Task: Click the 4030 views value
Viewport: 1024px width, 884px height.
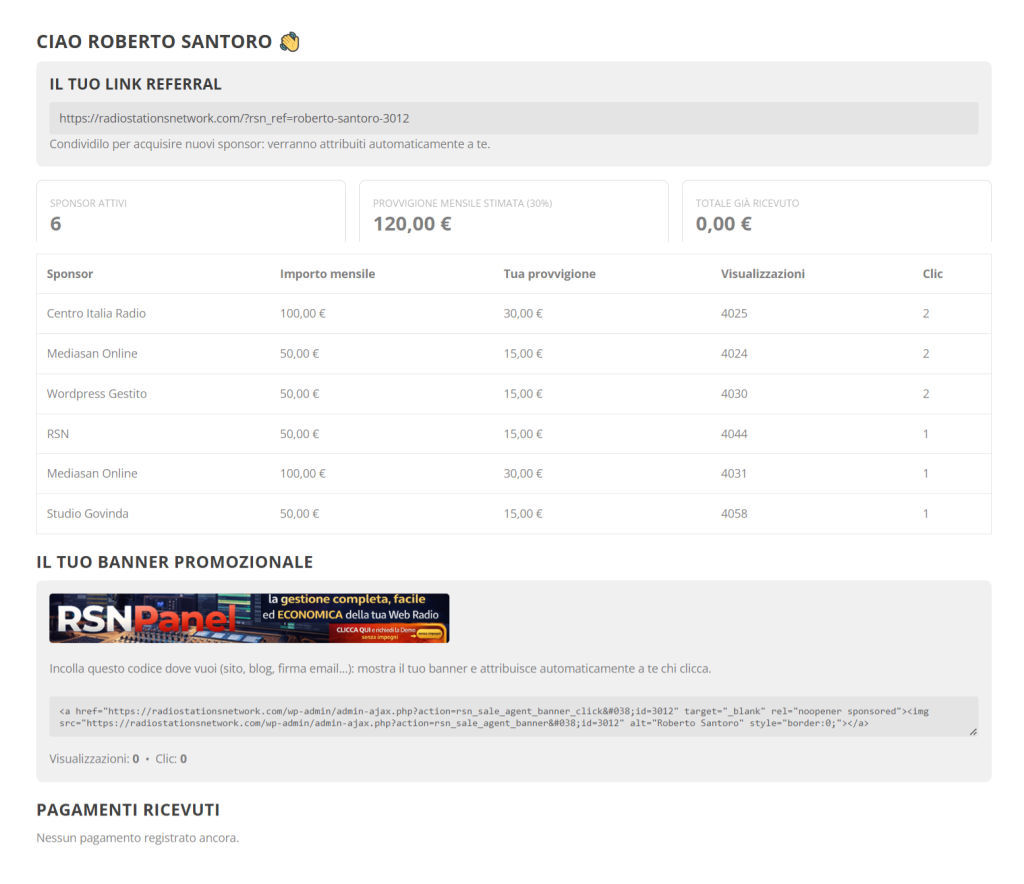Action: tap(734, 394)
